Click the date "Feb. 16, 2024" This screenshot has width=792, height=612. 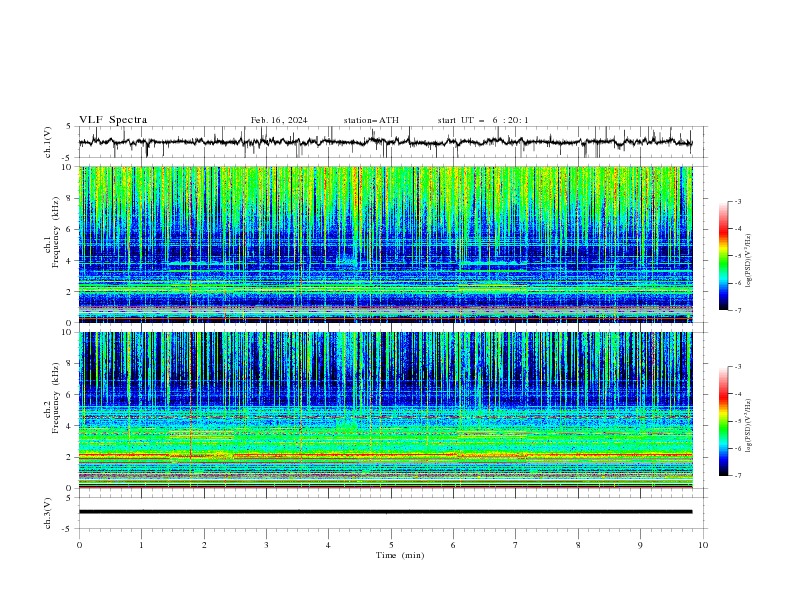279,120
